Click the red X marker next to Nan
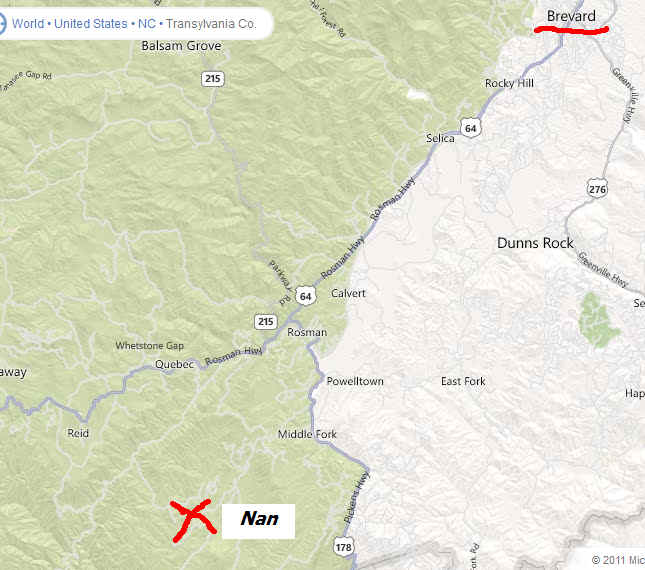Viewport: 645px width, 570px height. pyautogui.click(x=193, y=520)
